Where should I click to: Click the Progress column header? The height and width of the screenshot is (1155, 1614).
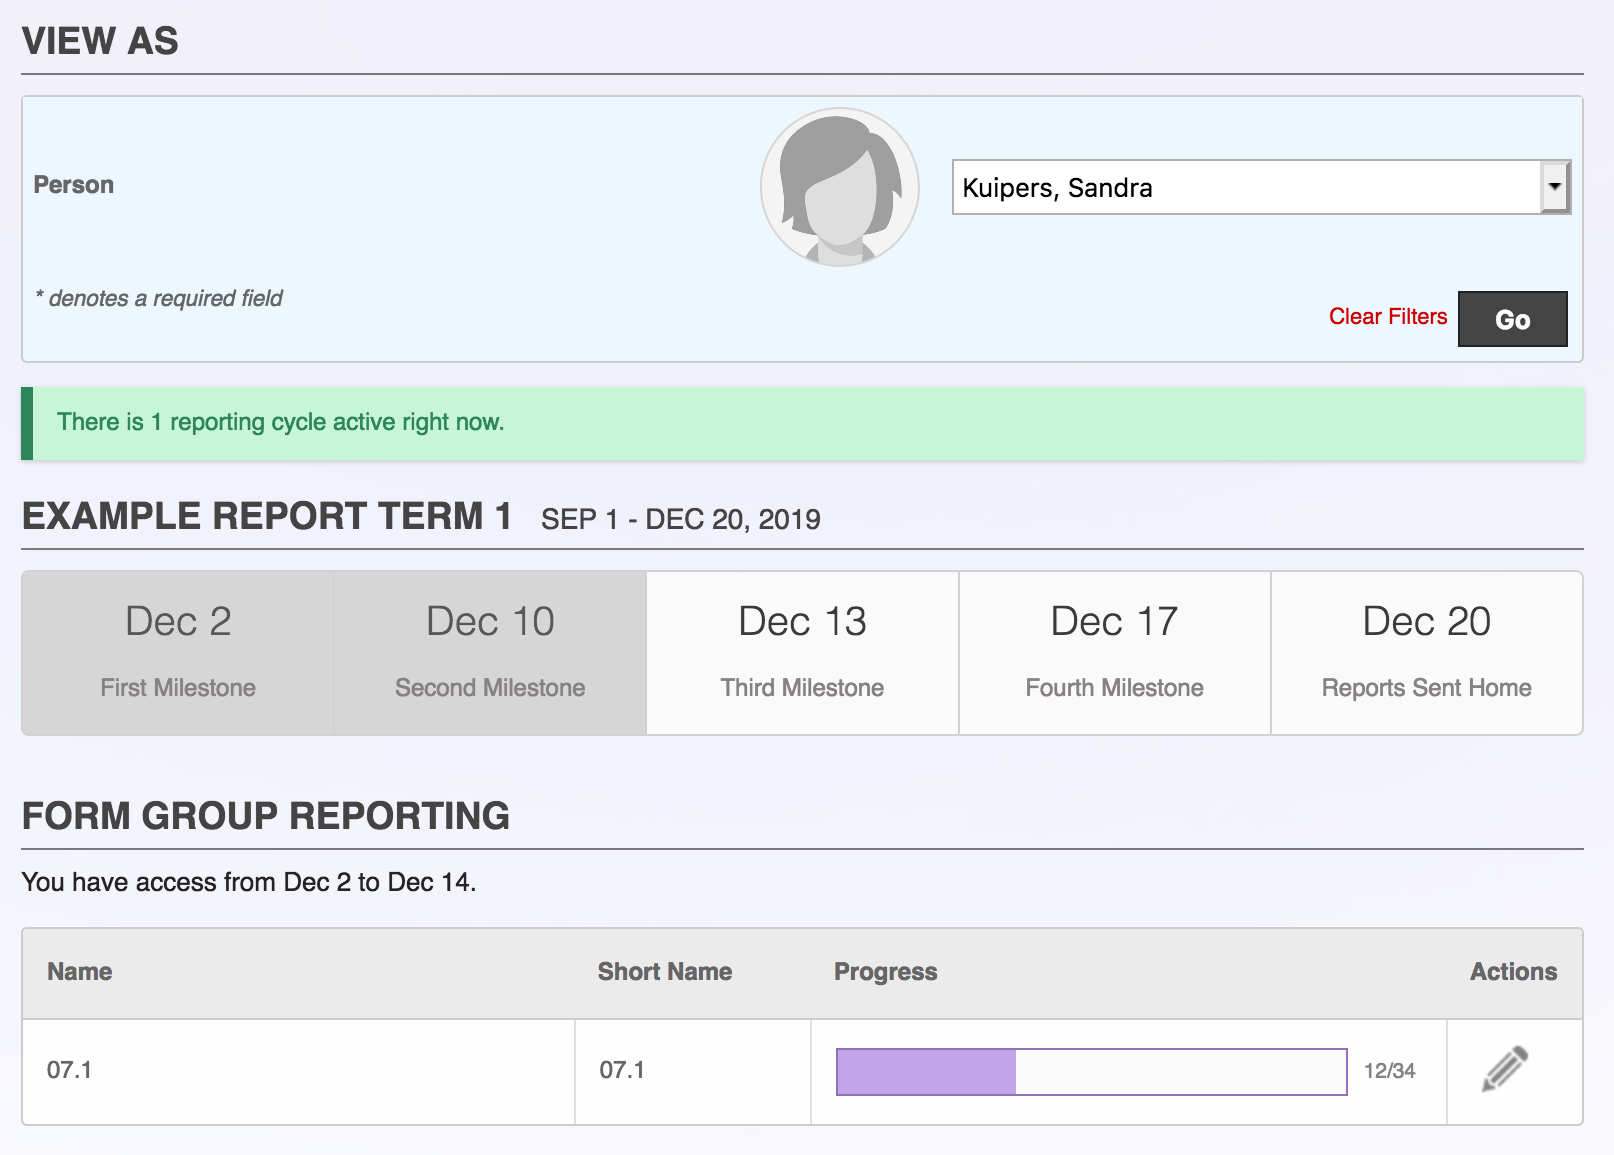885,972
